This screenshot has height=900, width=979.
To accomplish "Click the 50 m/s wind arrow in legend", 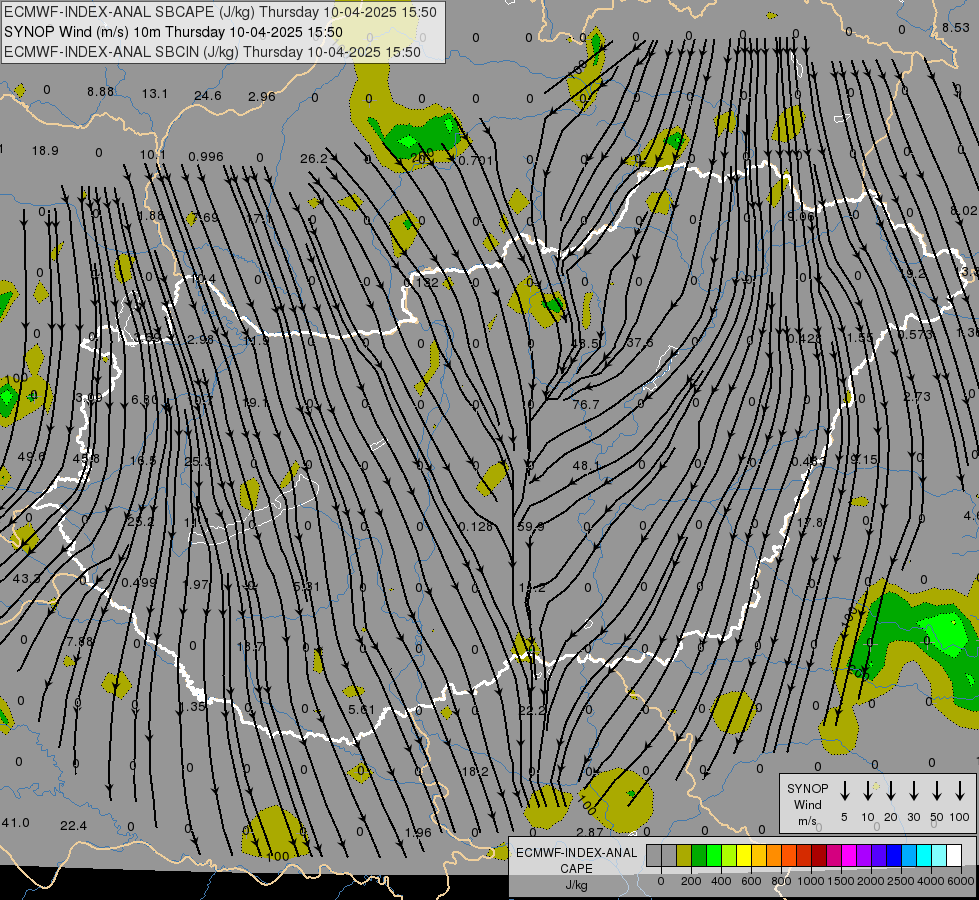I will pyautogui.click(x=937, y=791).
